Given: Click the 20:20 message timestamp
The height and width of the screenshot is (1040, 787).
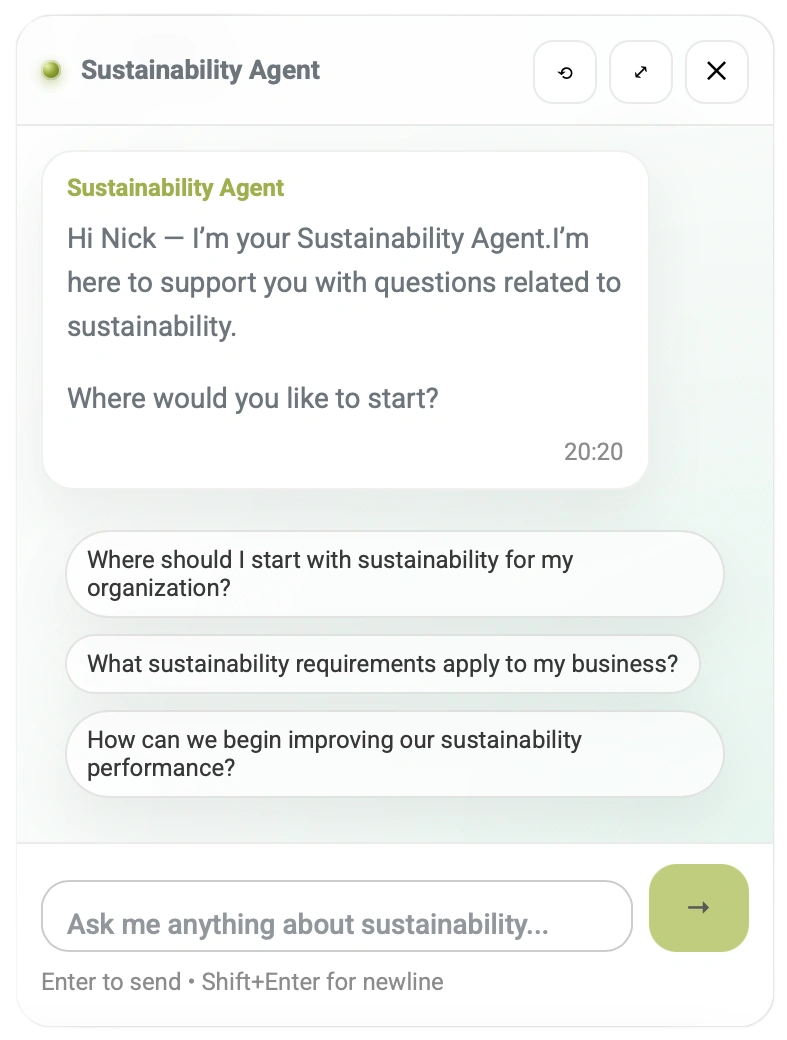Looking at the screenshot, I should coord(593,452).
